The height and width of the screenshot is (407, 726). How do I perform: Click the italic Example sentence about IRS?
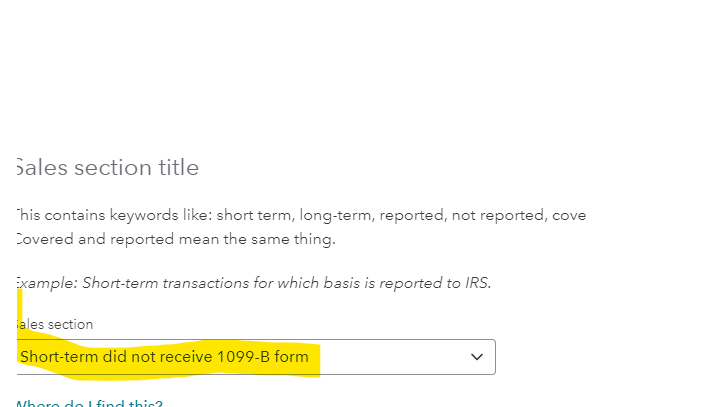click(x=254, y=283)
